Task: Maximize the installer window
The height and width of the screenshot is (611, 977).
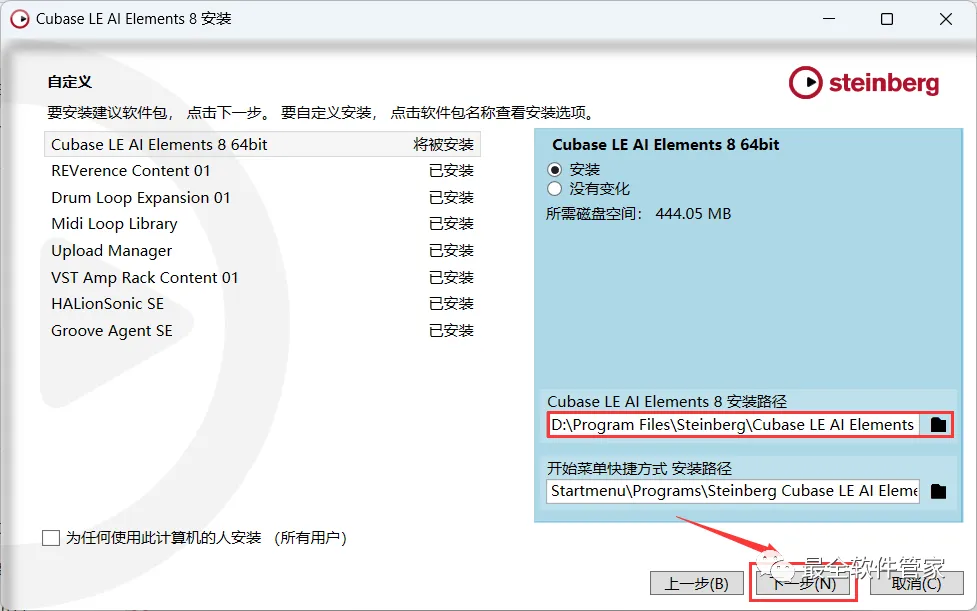Action: tap(887, 19)
